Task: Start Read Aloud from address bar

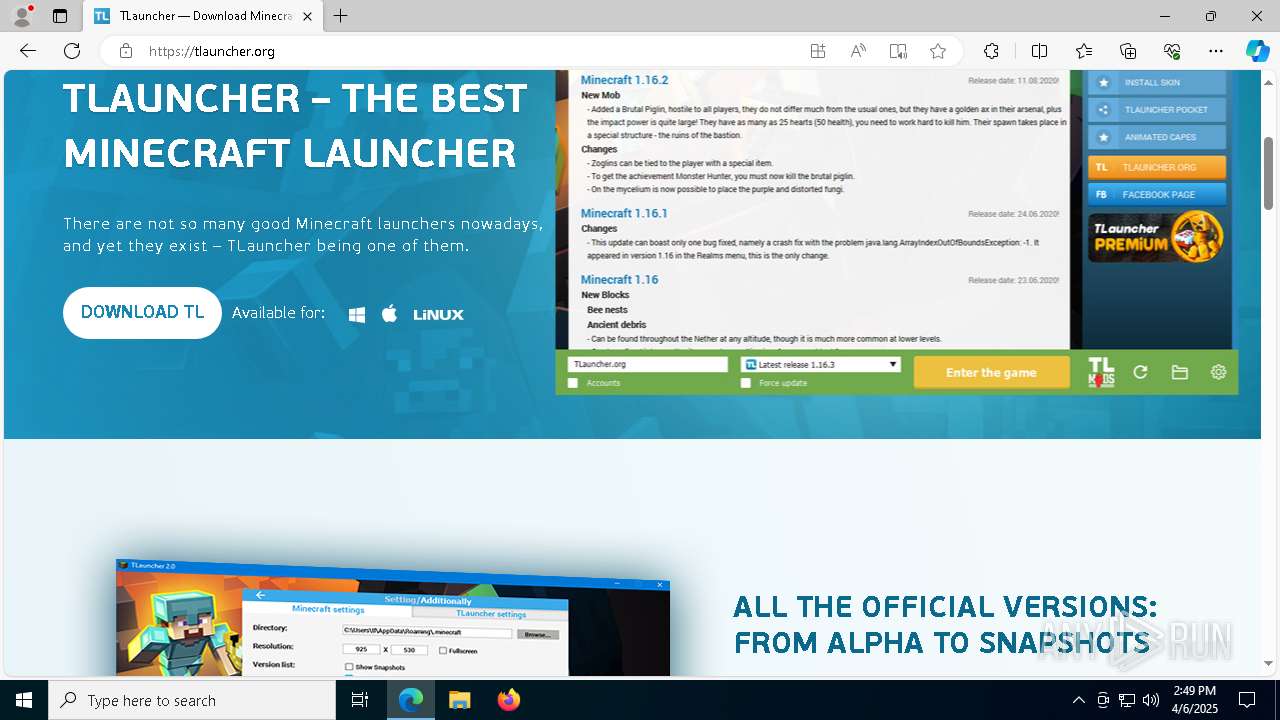Action: 858,51
